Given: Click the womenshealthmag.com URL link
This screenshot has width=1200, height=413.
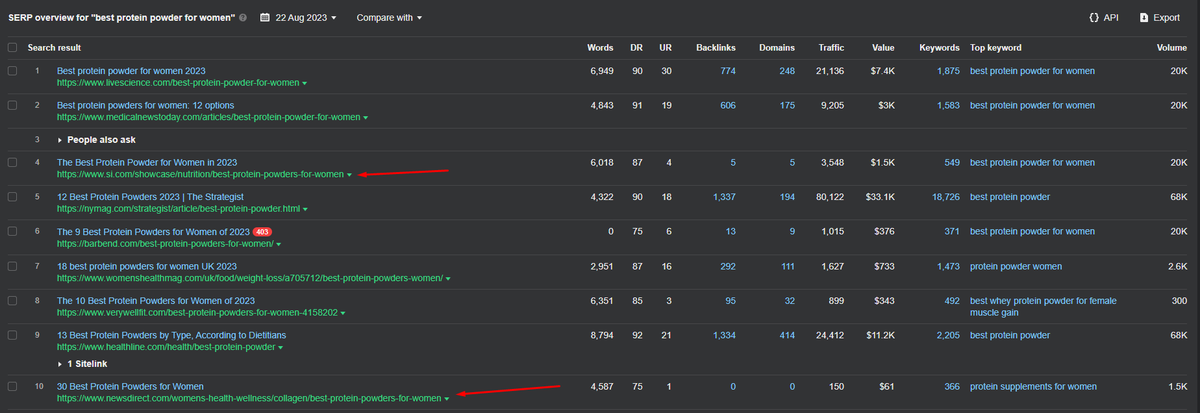Looking at the screenshot, I should coord(250,278).
